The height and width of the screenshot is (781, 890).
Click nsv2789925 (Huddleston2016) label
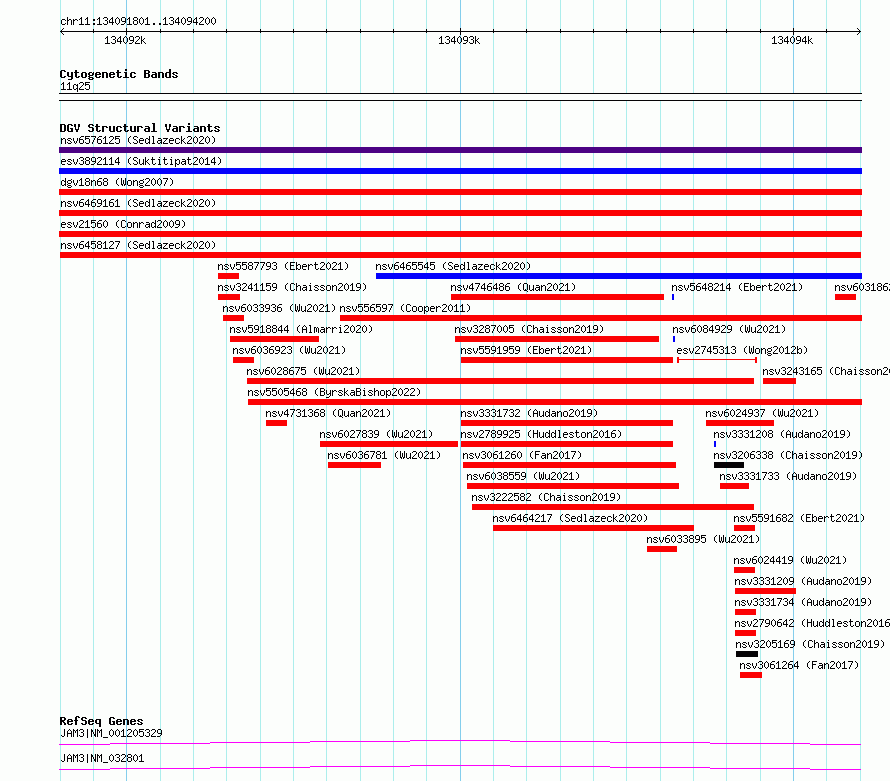tap(541, 434)
